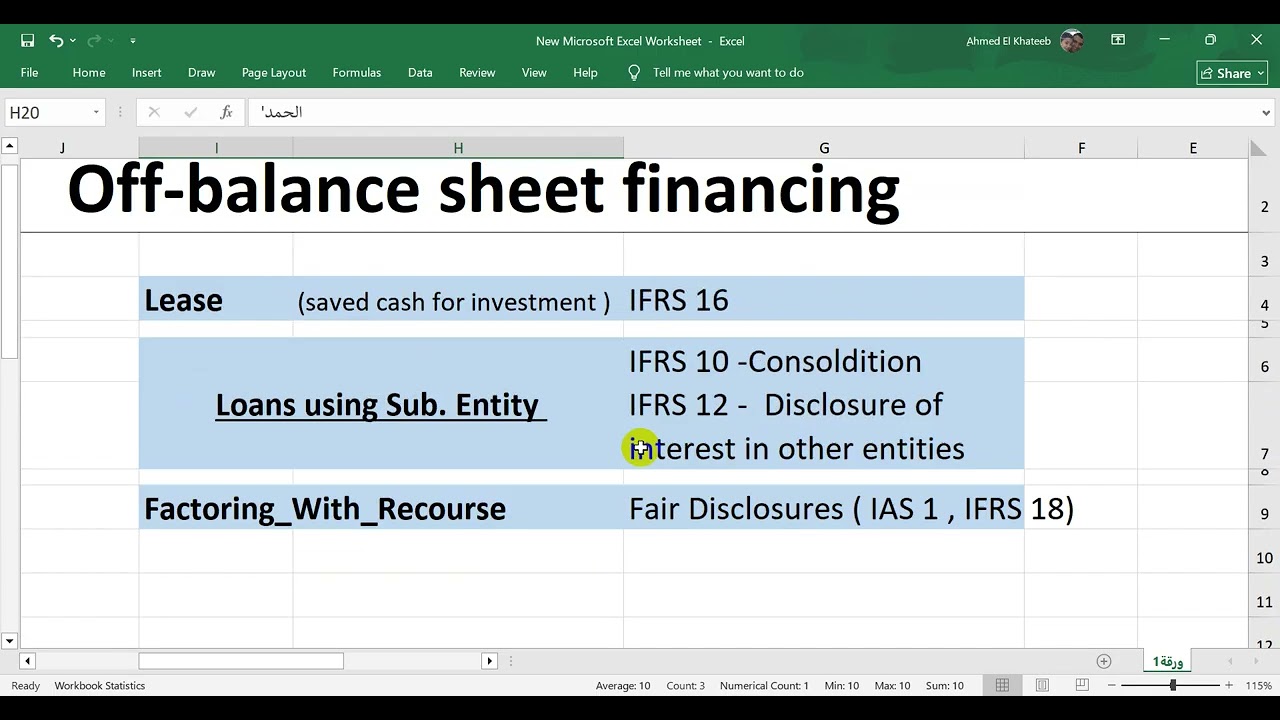Open the Undo history dropdown arrow
Screen dimensions: 1280x720
click(72, 41)
